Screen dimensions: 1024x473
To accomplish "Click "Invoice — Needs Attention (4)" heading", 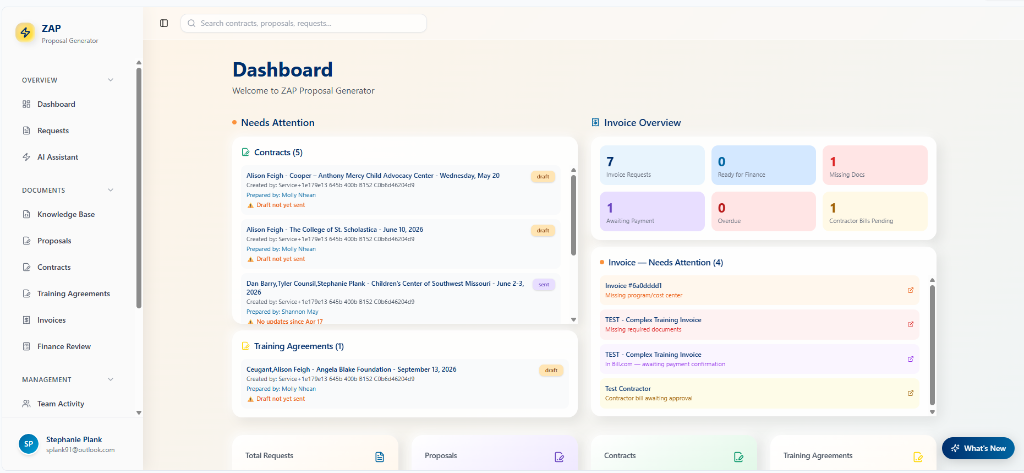I will coord(665,262).
